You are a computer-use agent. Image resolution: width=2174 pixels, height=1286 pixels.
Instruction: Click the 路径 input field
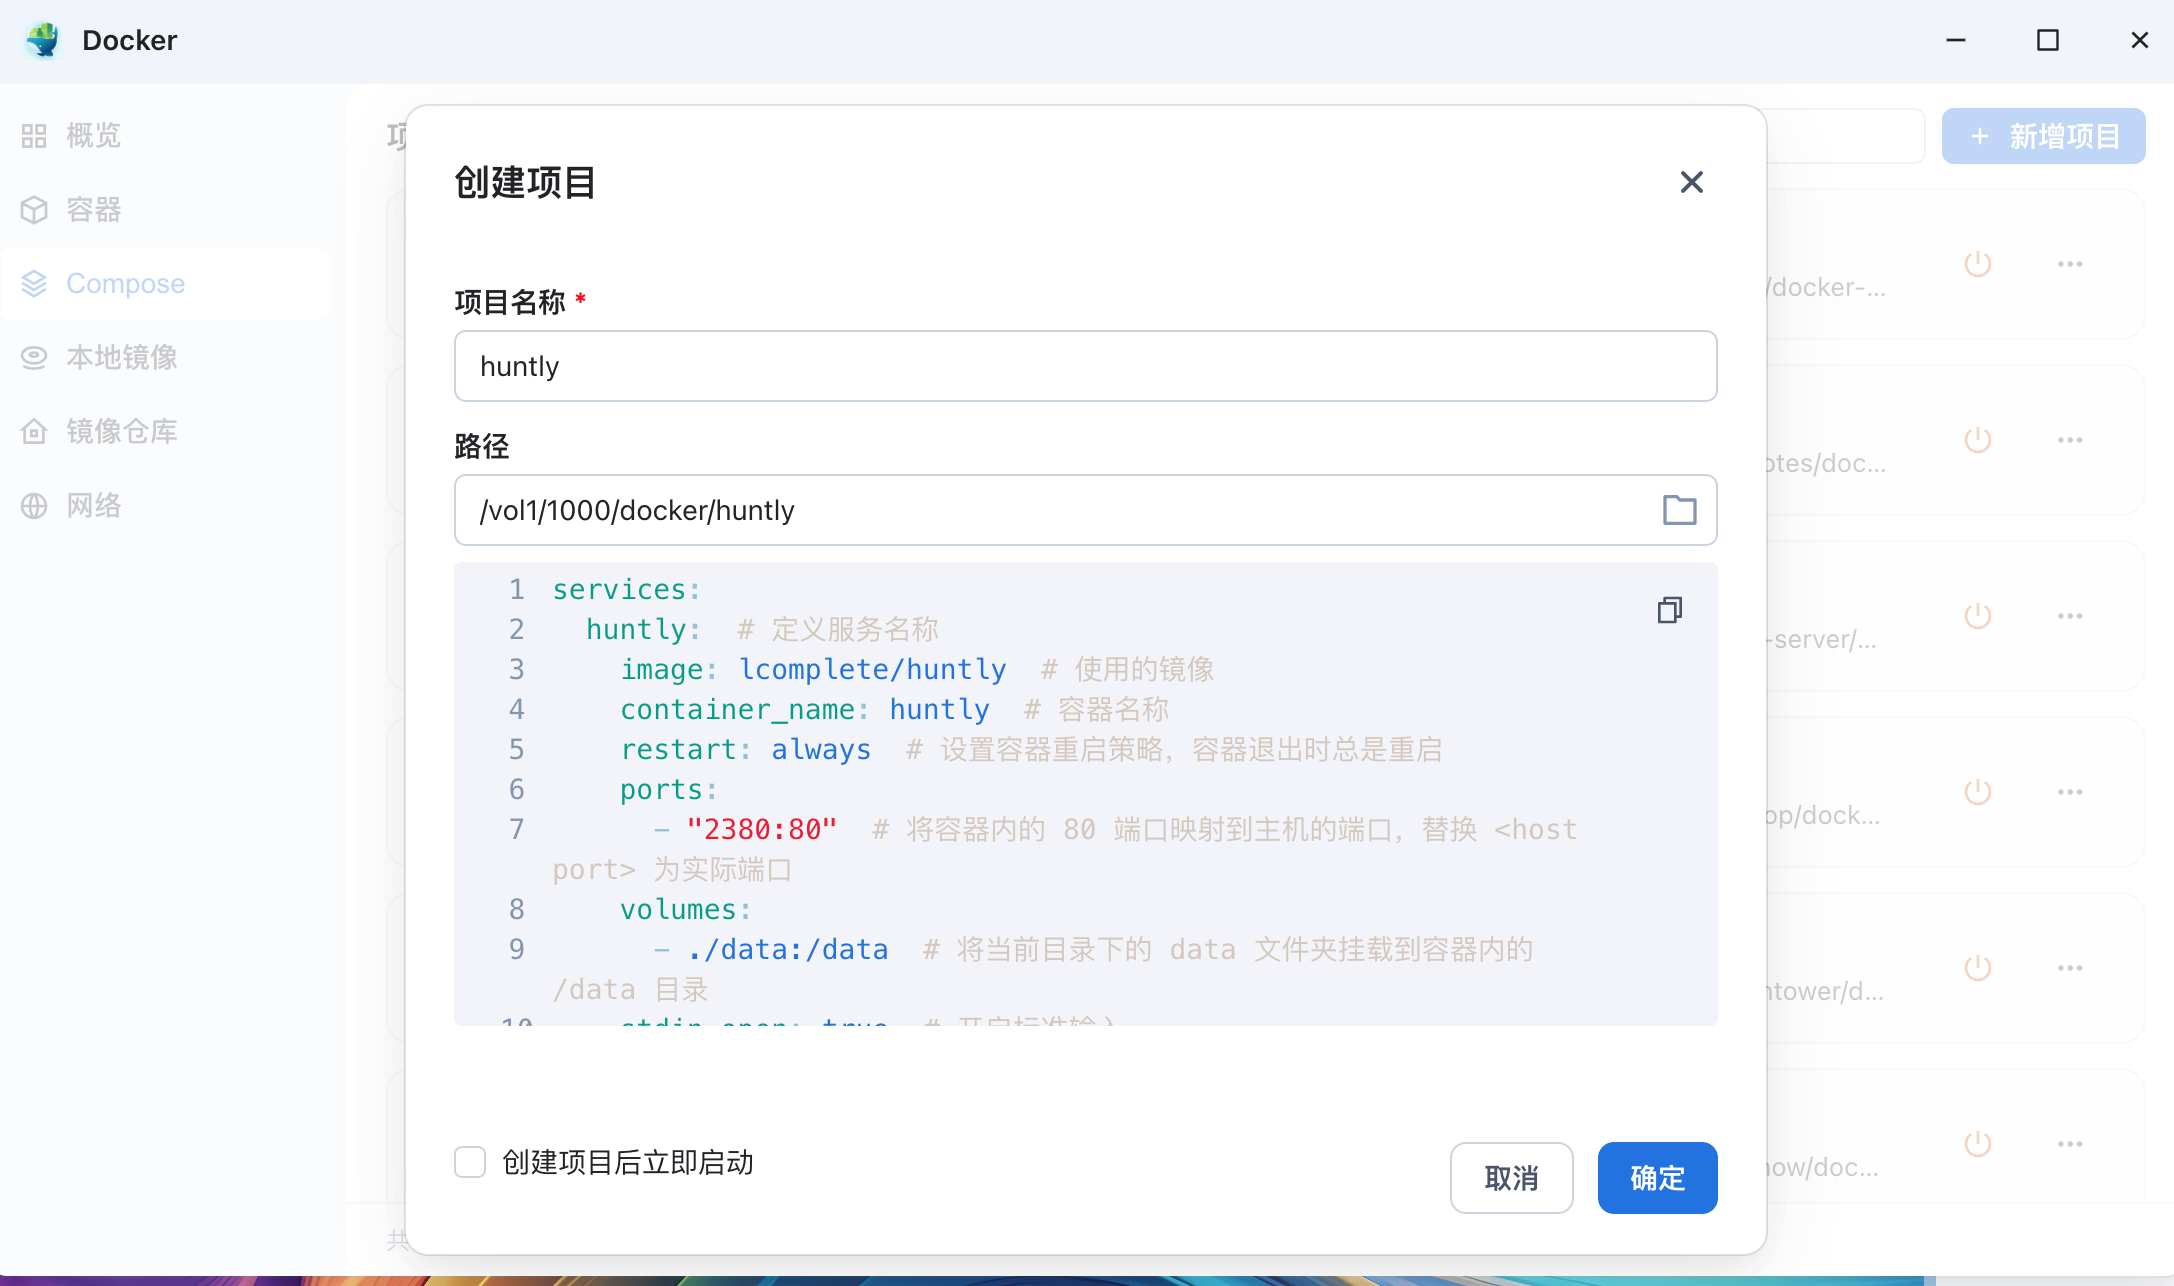pyautogui.click(x=1085, y=510)
